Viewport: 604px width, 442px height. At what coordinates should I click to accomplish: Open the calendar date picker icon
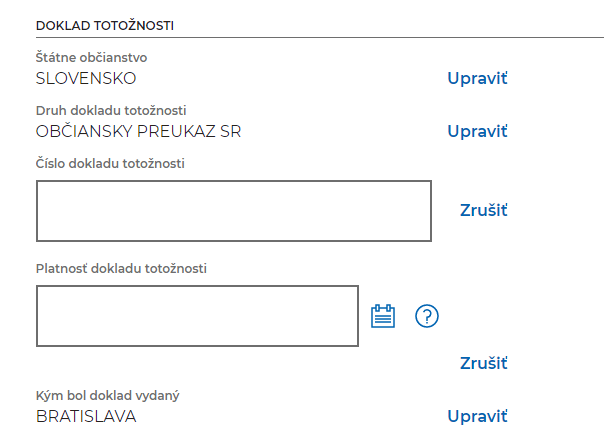(383, 316)
